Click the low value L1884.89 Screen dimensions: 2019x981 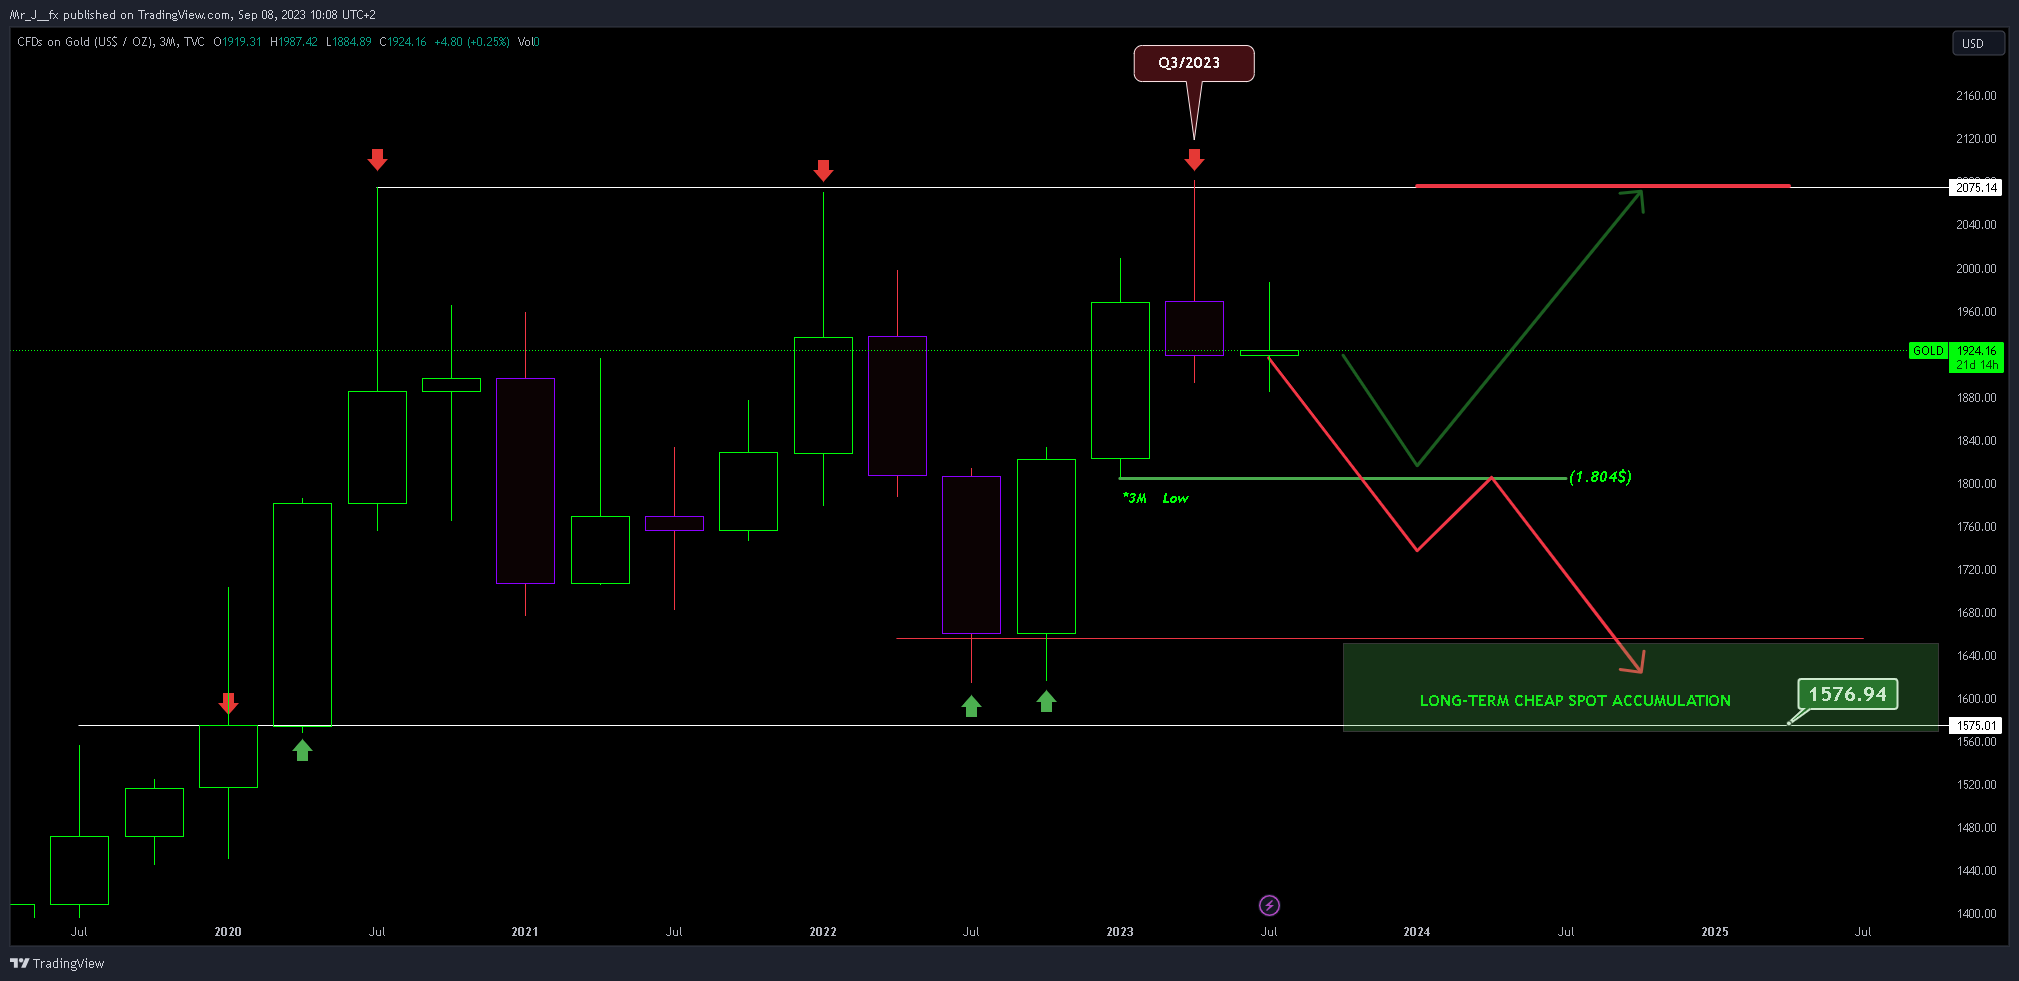[x=349, y=42]
